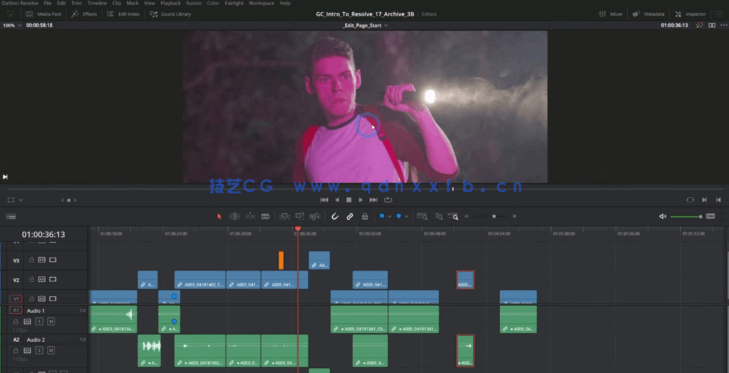This screenshot has height=373, width=729.
Task: Mute the Audio 2 track
Action: 51,350
